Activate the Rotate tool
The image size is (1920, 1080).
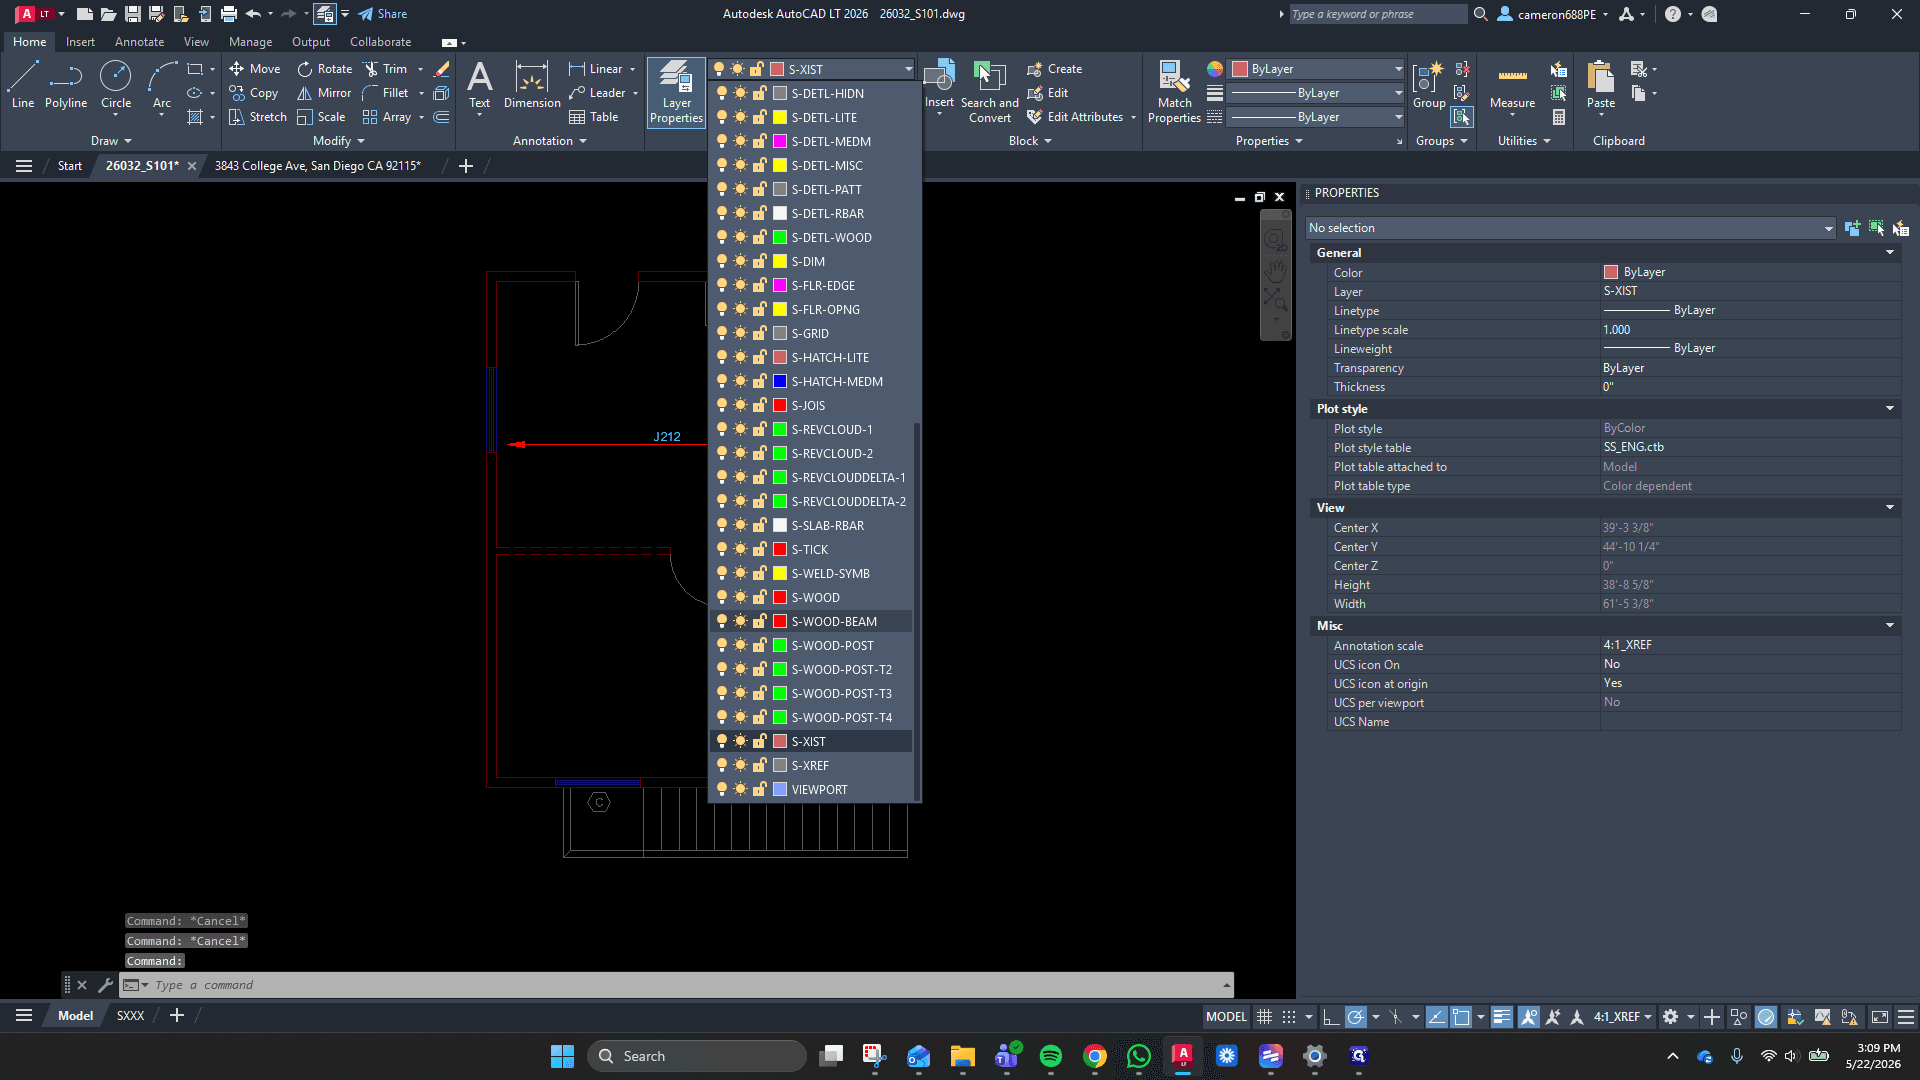click(325, 69)
